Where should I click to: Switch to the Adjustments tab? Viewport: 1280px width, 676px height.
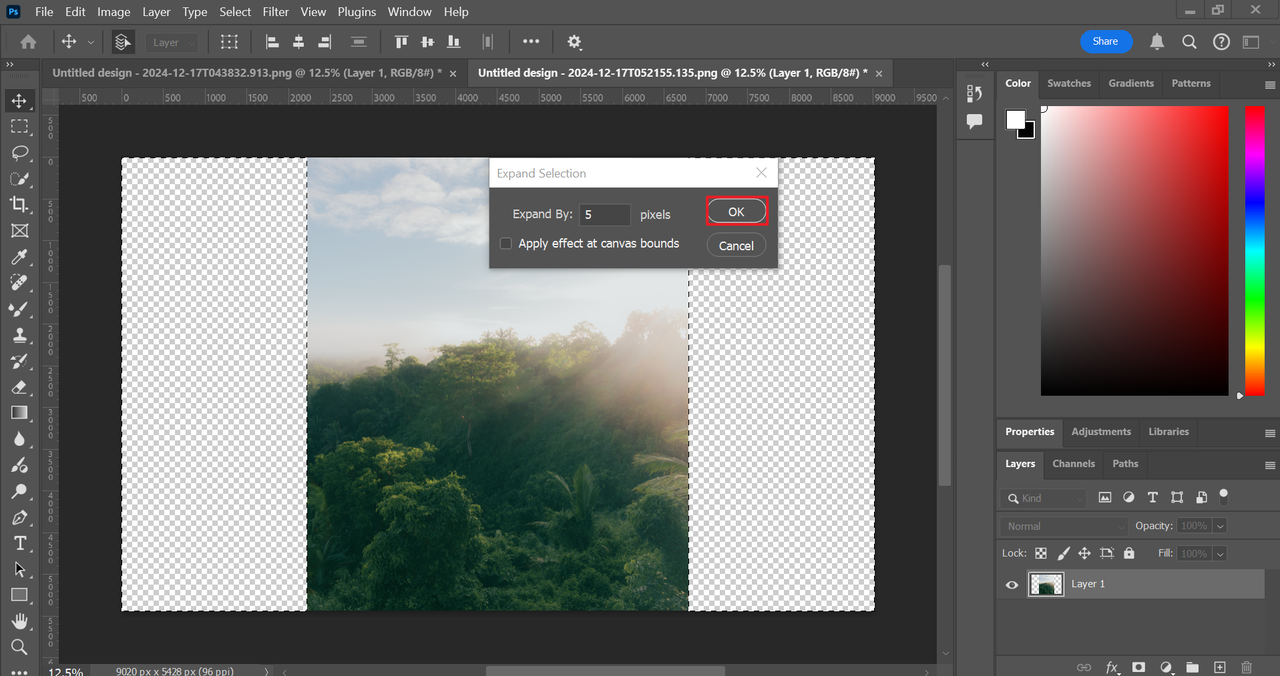click(1101, 432)
